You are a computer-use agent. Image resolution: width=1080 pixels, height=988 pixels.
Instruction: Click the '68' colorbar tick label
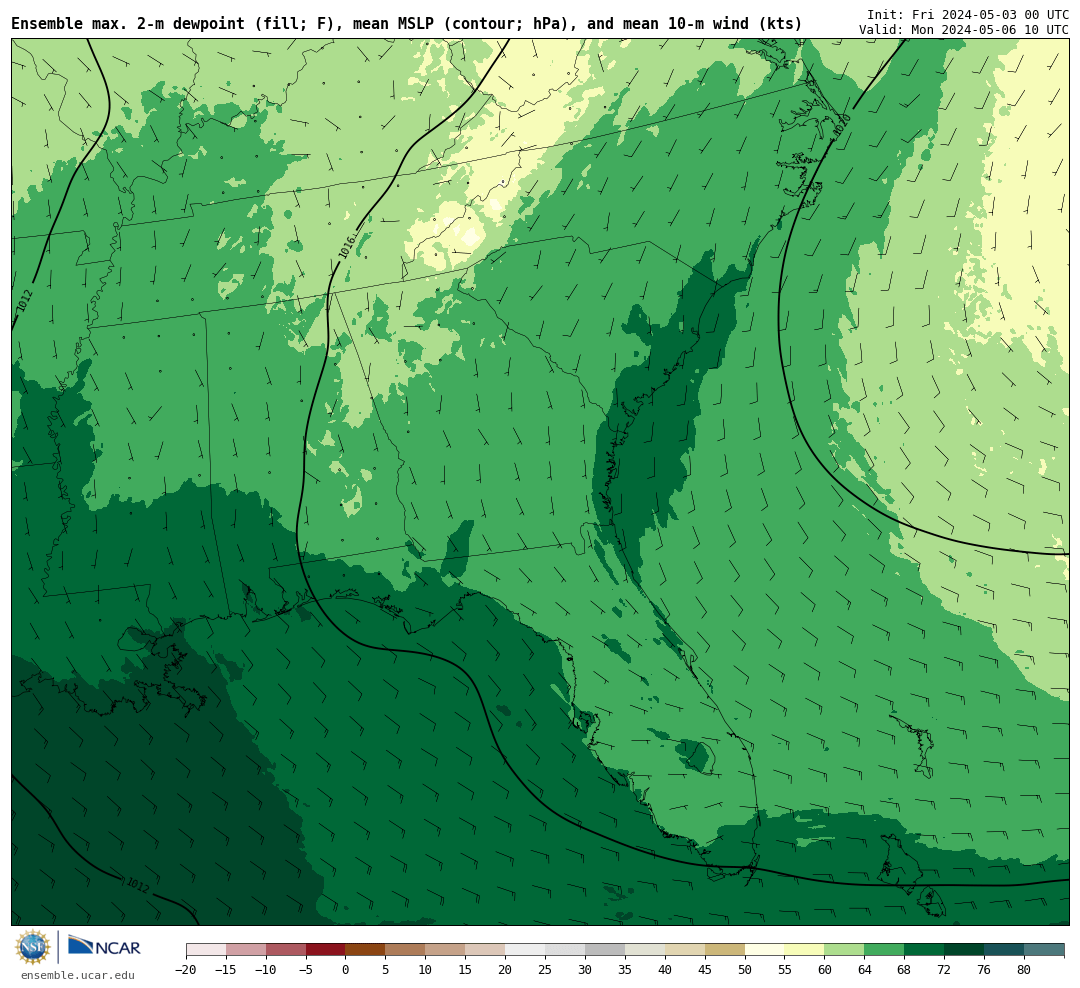(905, 969)
